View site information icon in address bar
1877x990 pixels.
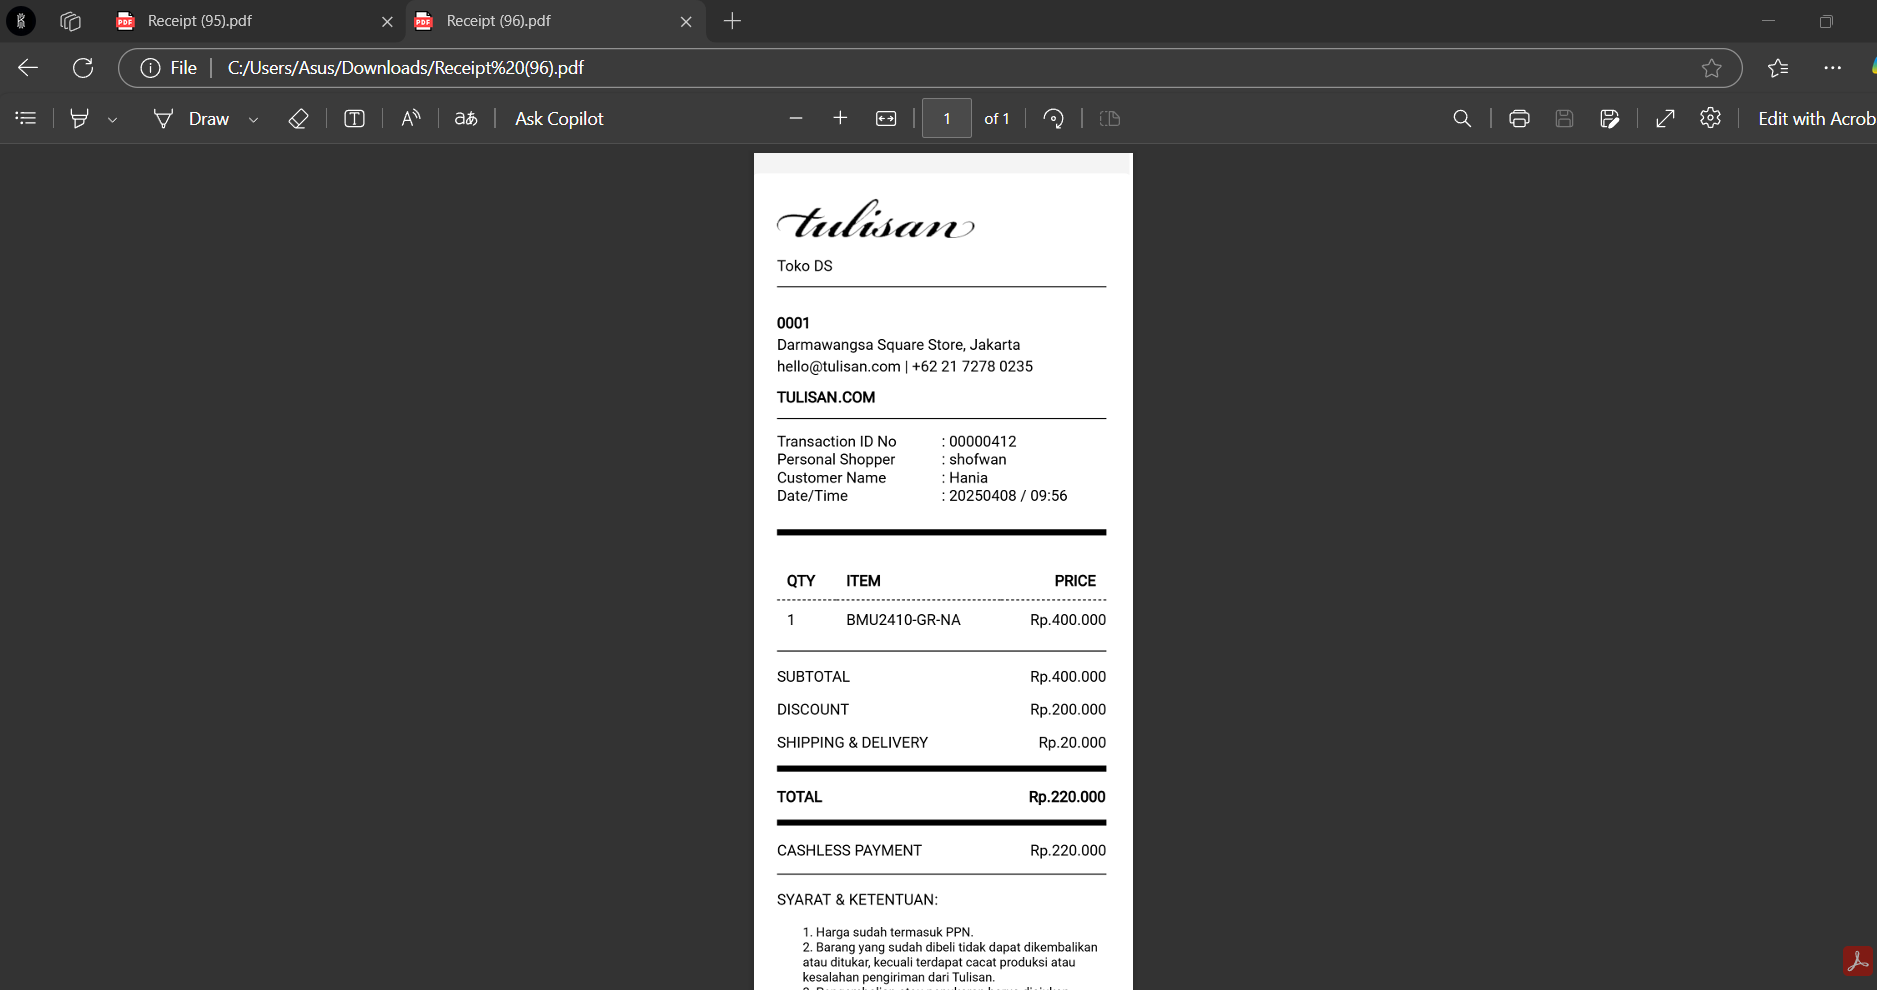coord(150,68)
